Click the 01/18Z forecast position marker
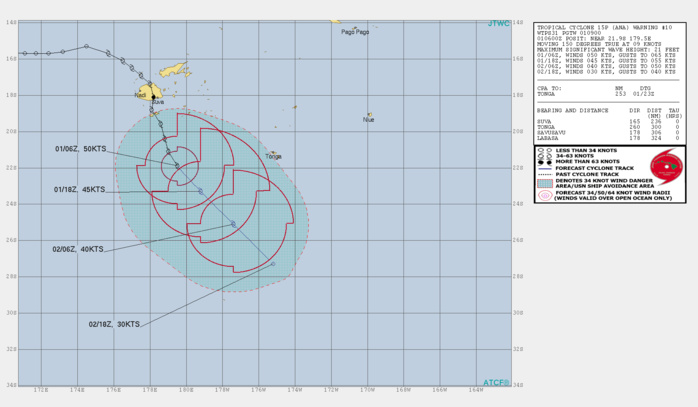 coord(200,191)
